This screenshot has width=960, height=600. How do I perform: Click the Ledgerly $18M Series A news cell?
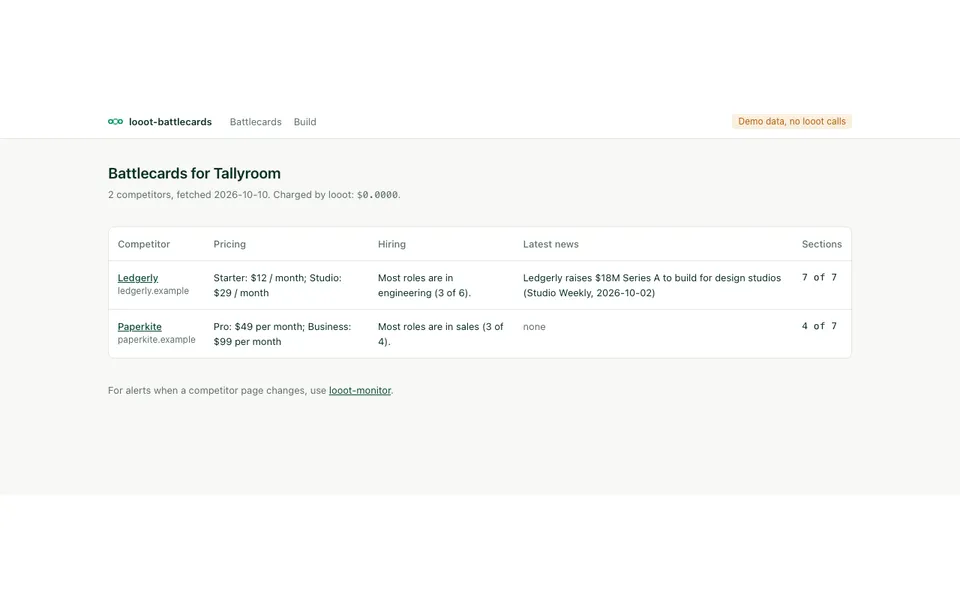pos(653,285)
